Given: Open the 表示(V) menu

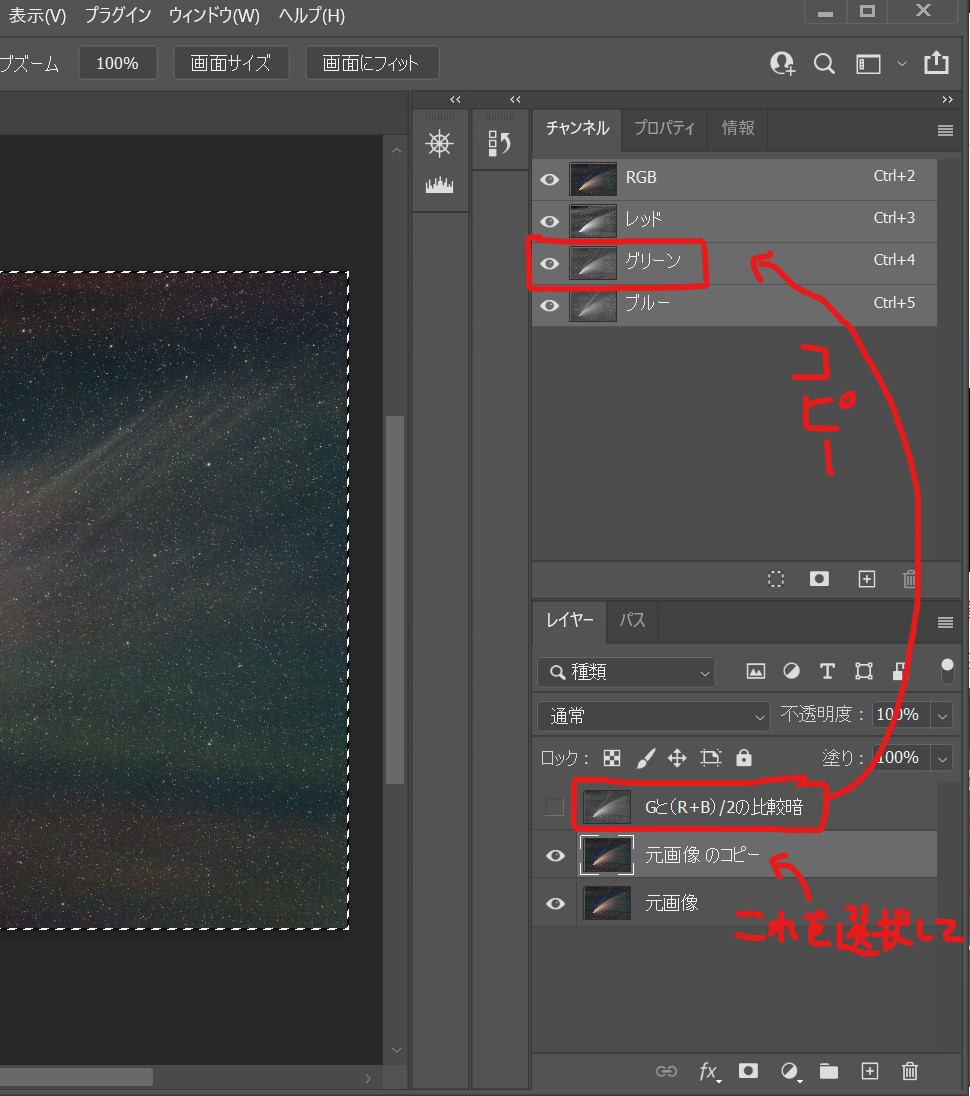Looking at the screenshot, I should [x=37, y=15].
